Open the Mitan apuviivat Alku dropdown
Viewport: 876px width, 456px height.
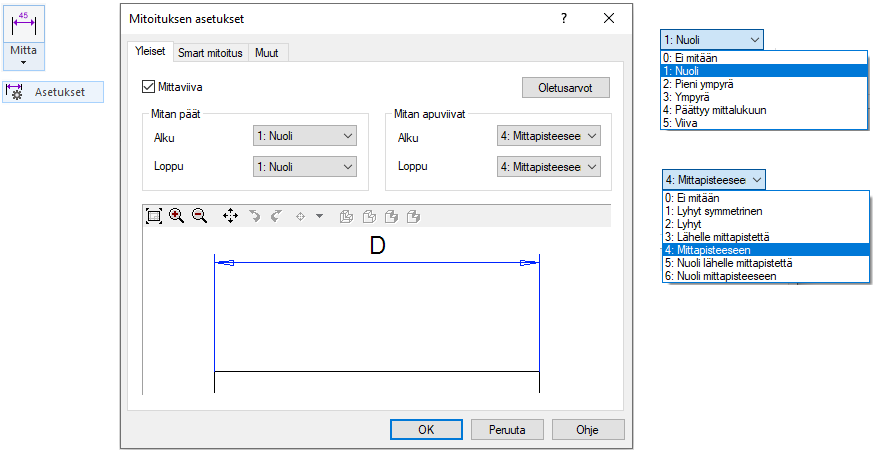click(549, 136)
